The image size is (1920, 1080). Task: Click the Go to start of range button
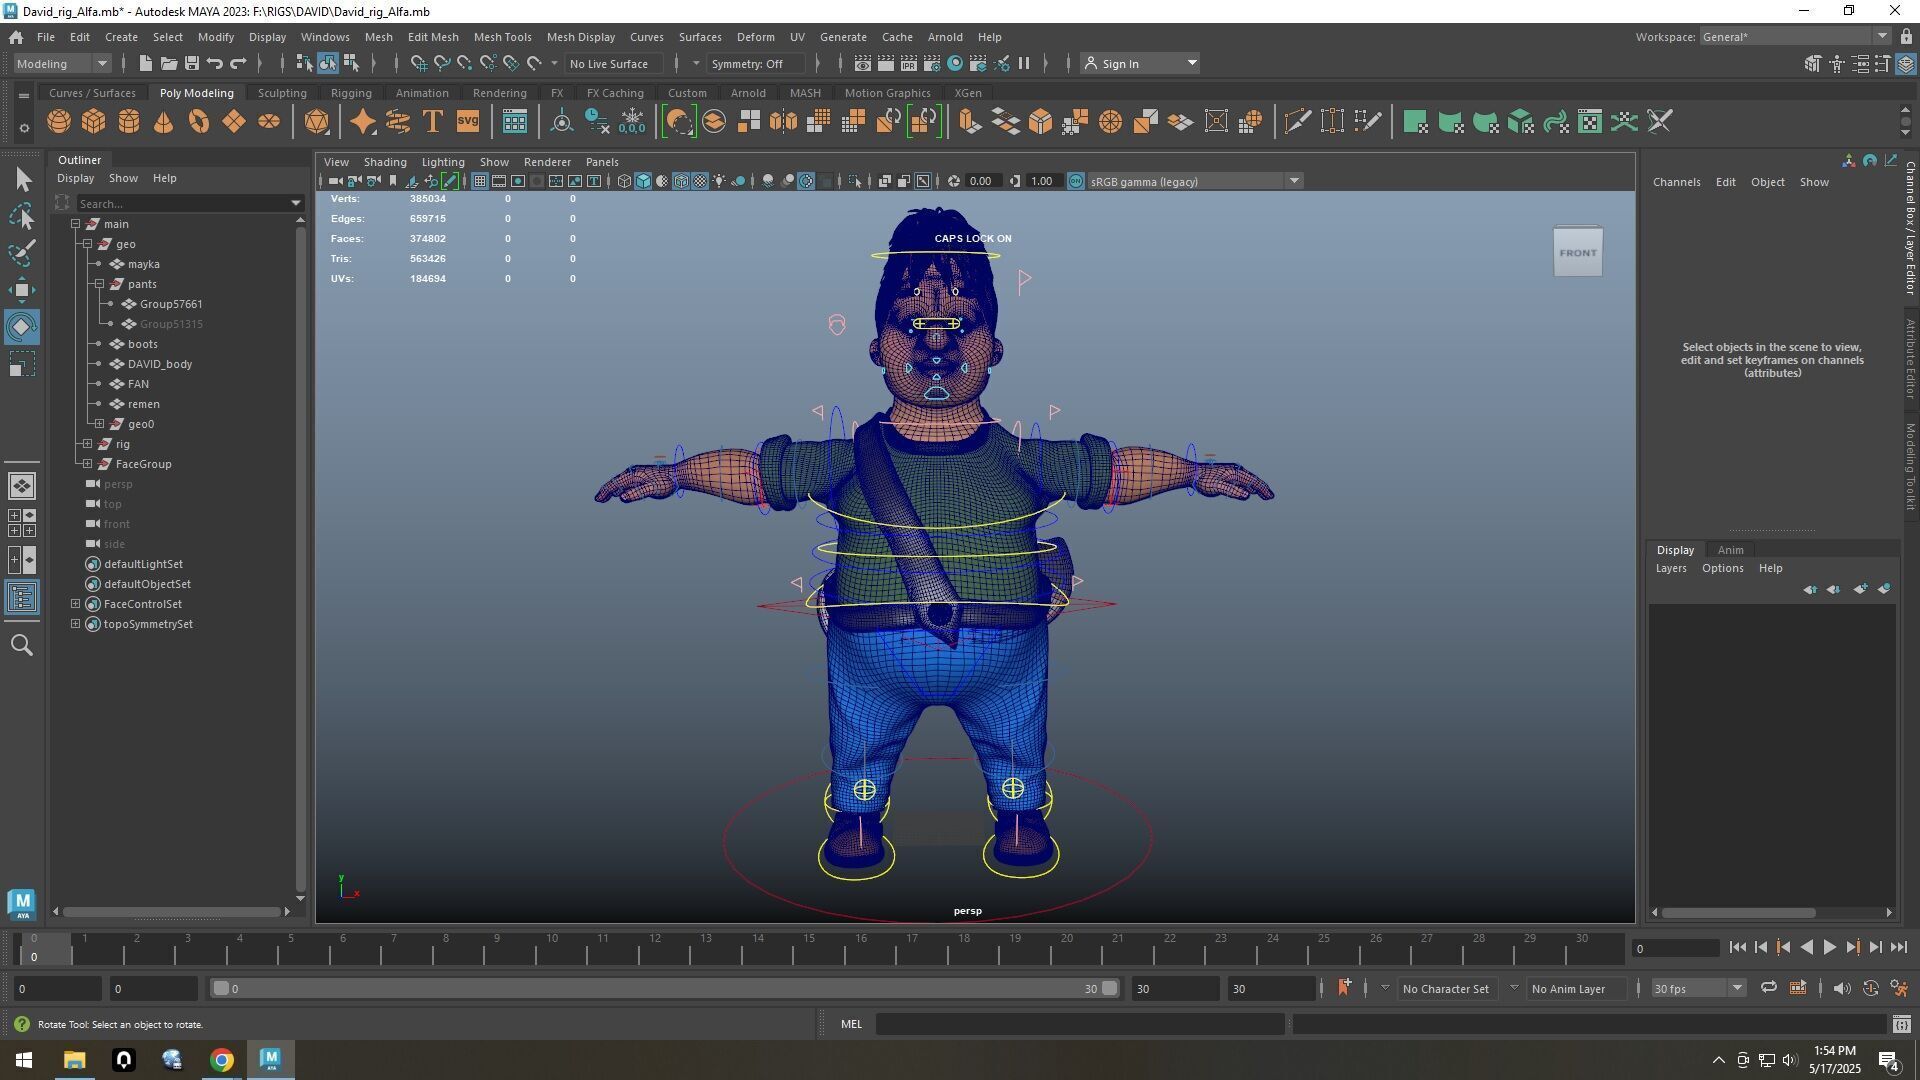click(1738, 947)
